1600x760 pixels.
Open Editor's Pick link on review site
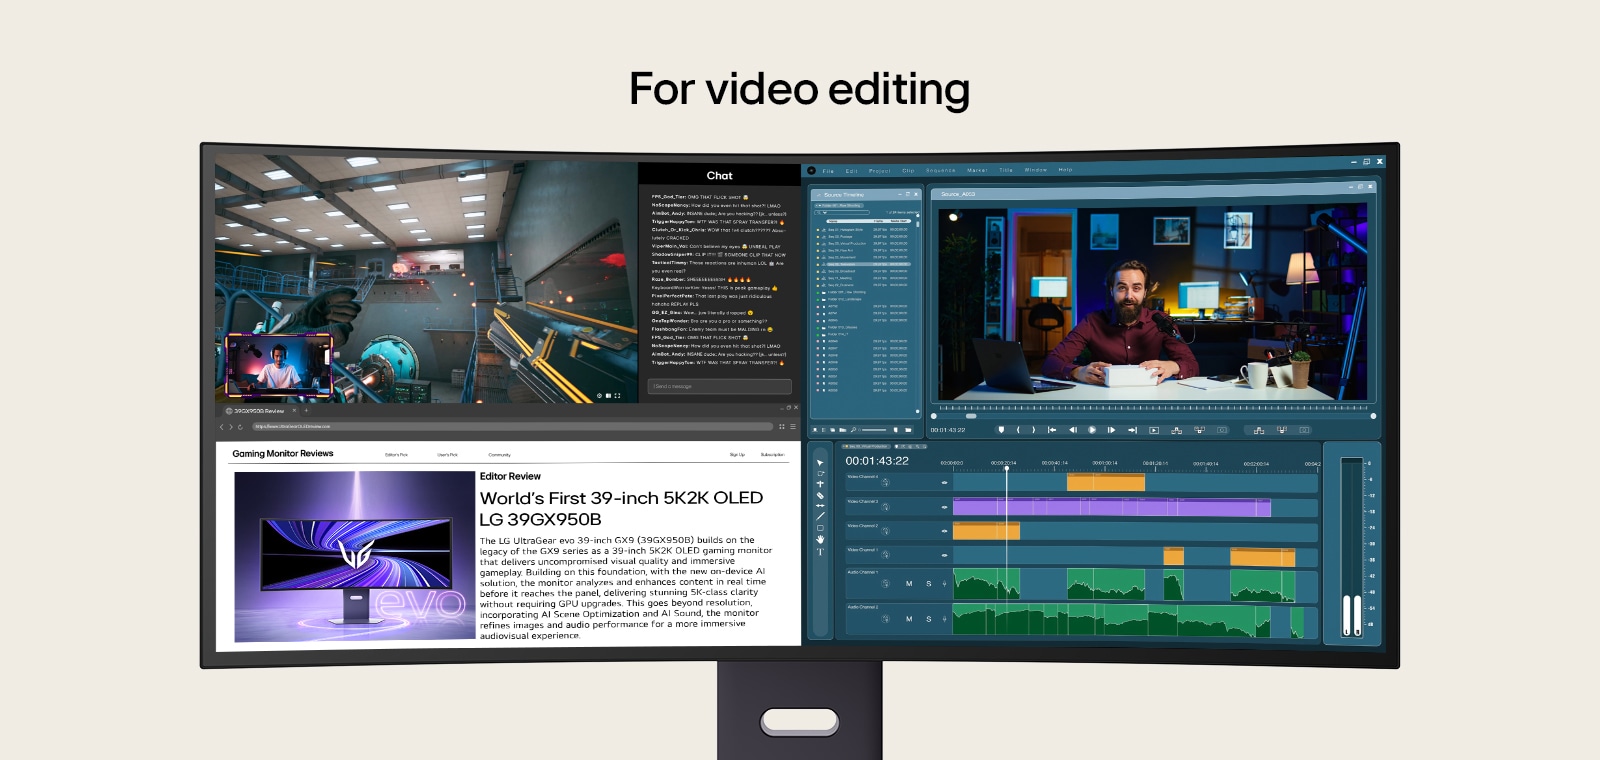[396, 455]
